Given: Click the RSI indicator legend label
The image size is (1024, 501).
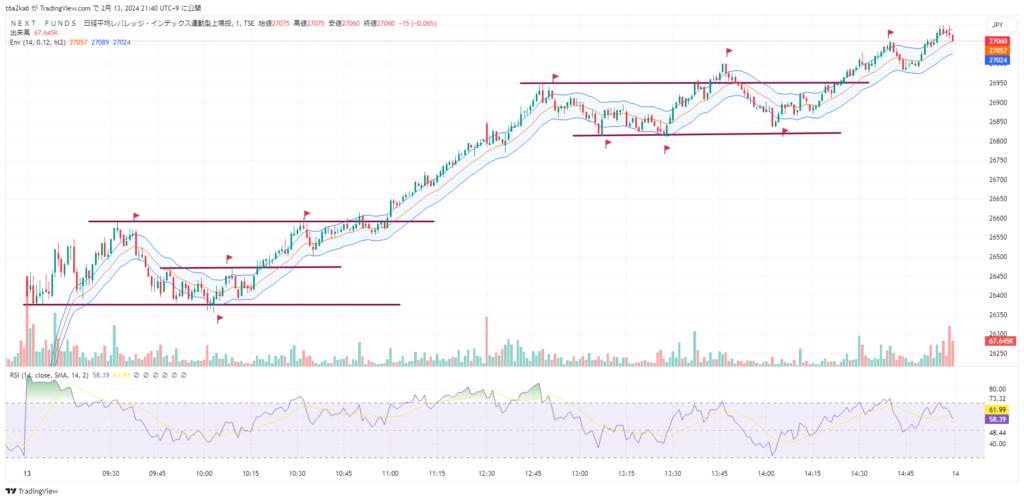Looking at the screenshot, I should click(x=43, y=375).
